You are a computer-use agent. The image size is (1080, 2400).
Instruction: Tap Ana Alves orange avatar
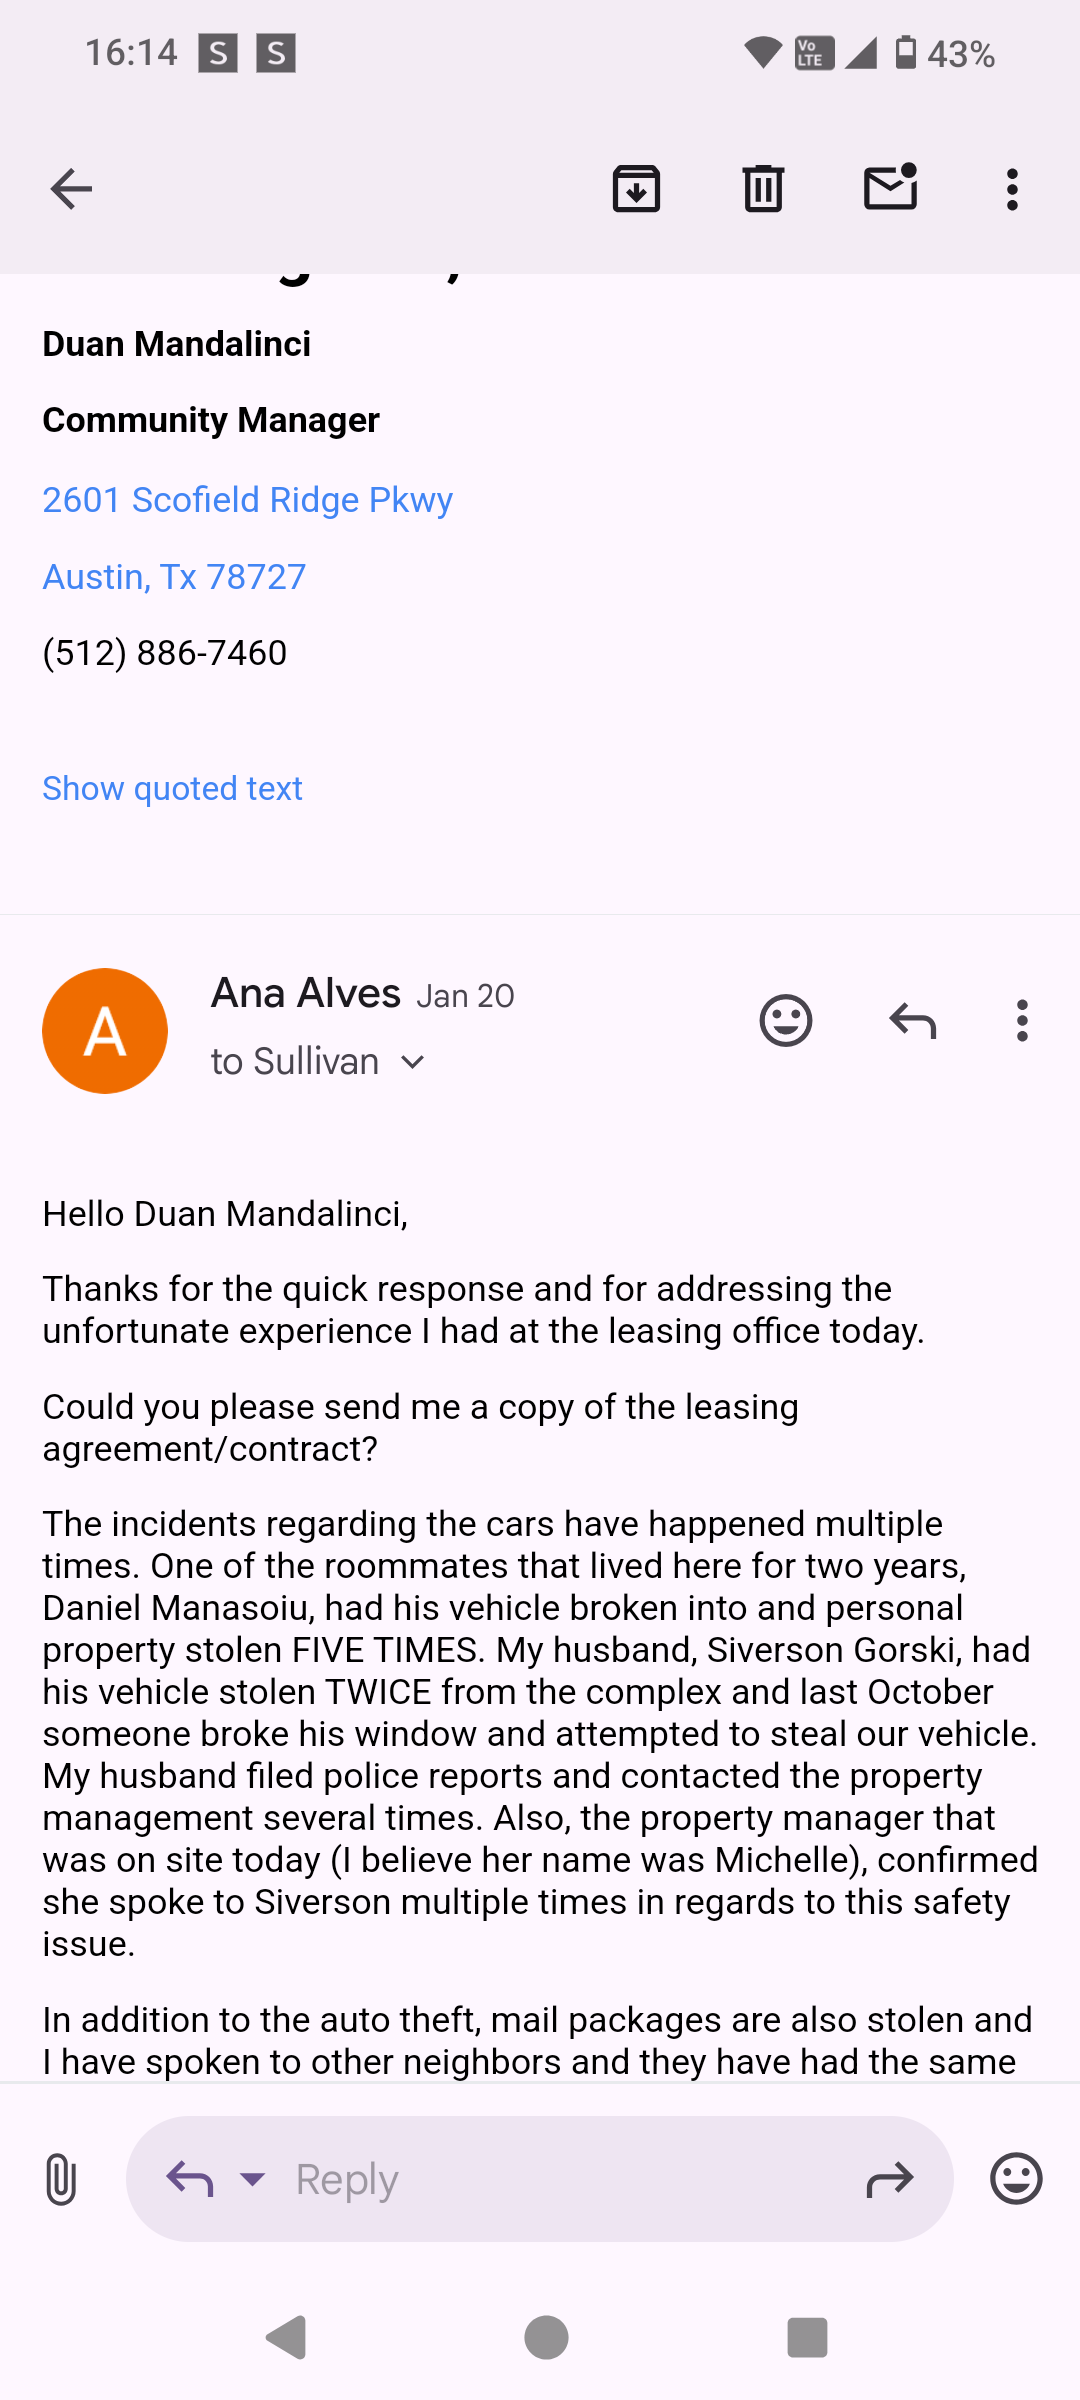(105, 1031)
